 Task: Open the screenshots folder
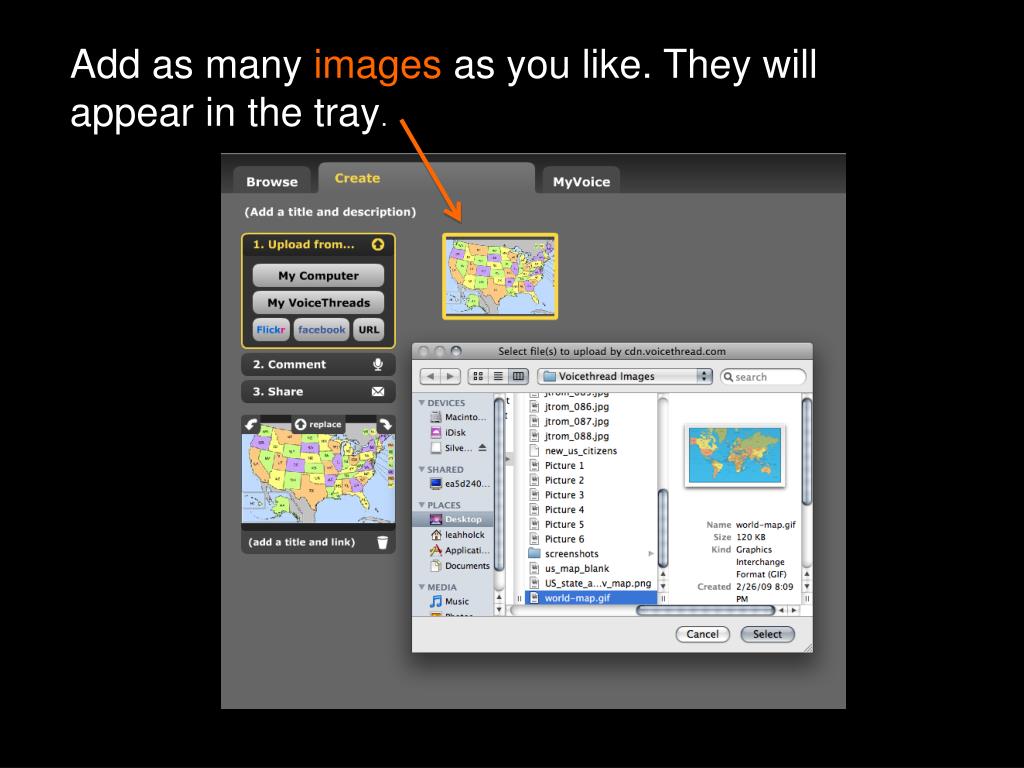(590, 554)
